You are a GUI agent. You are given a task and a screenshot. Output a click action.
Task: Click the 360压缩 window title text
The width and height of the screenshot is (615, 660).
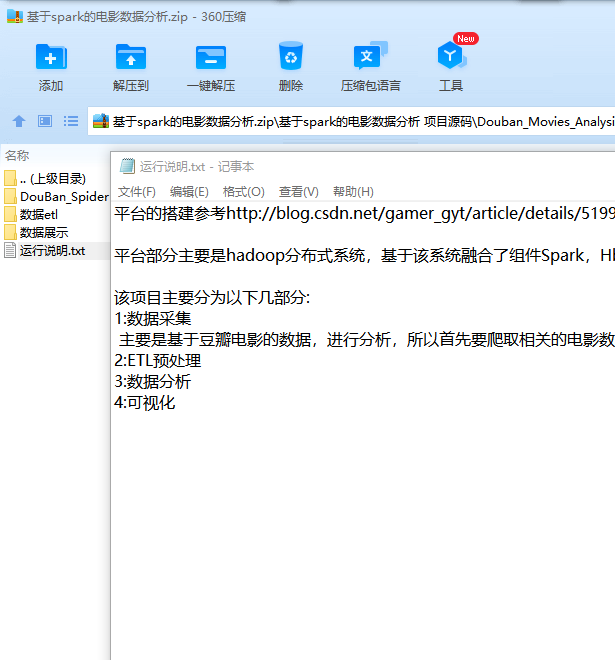tap(136, 17)
